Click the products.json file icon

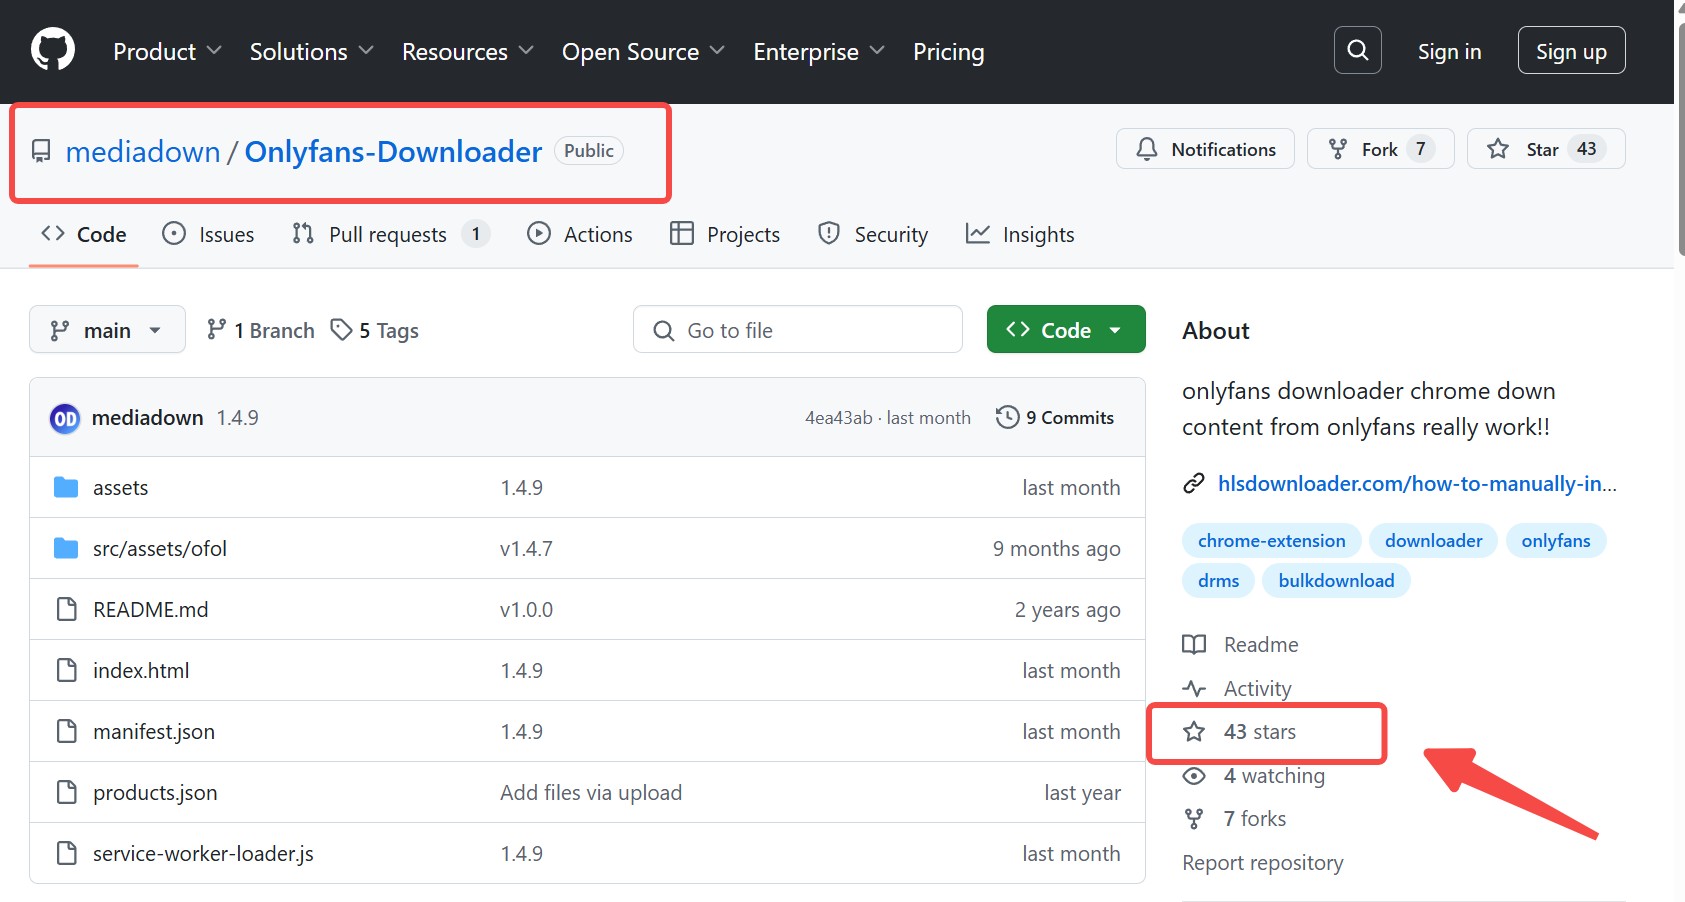(66, 792)
